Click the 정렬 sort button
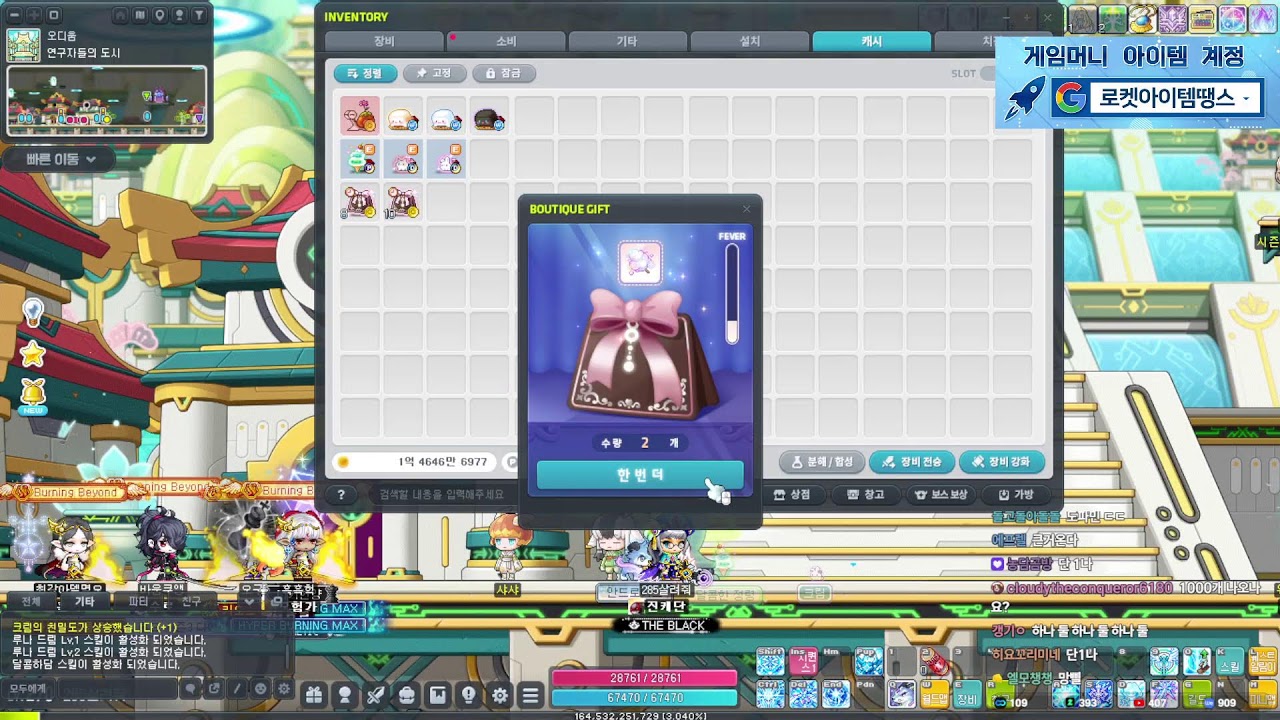 click(365, 73)
